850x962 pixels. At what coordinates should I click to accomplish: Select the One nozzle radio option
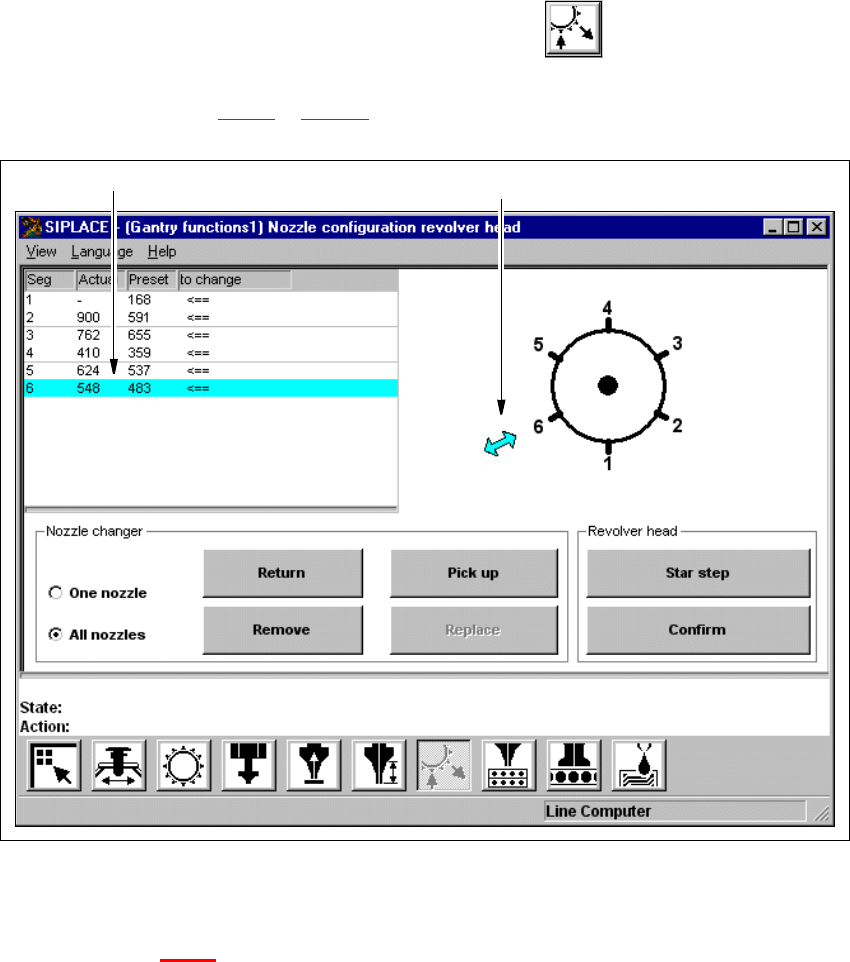tap(56, 593)
